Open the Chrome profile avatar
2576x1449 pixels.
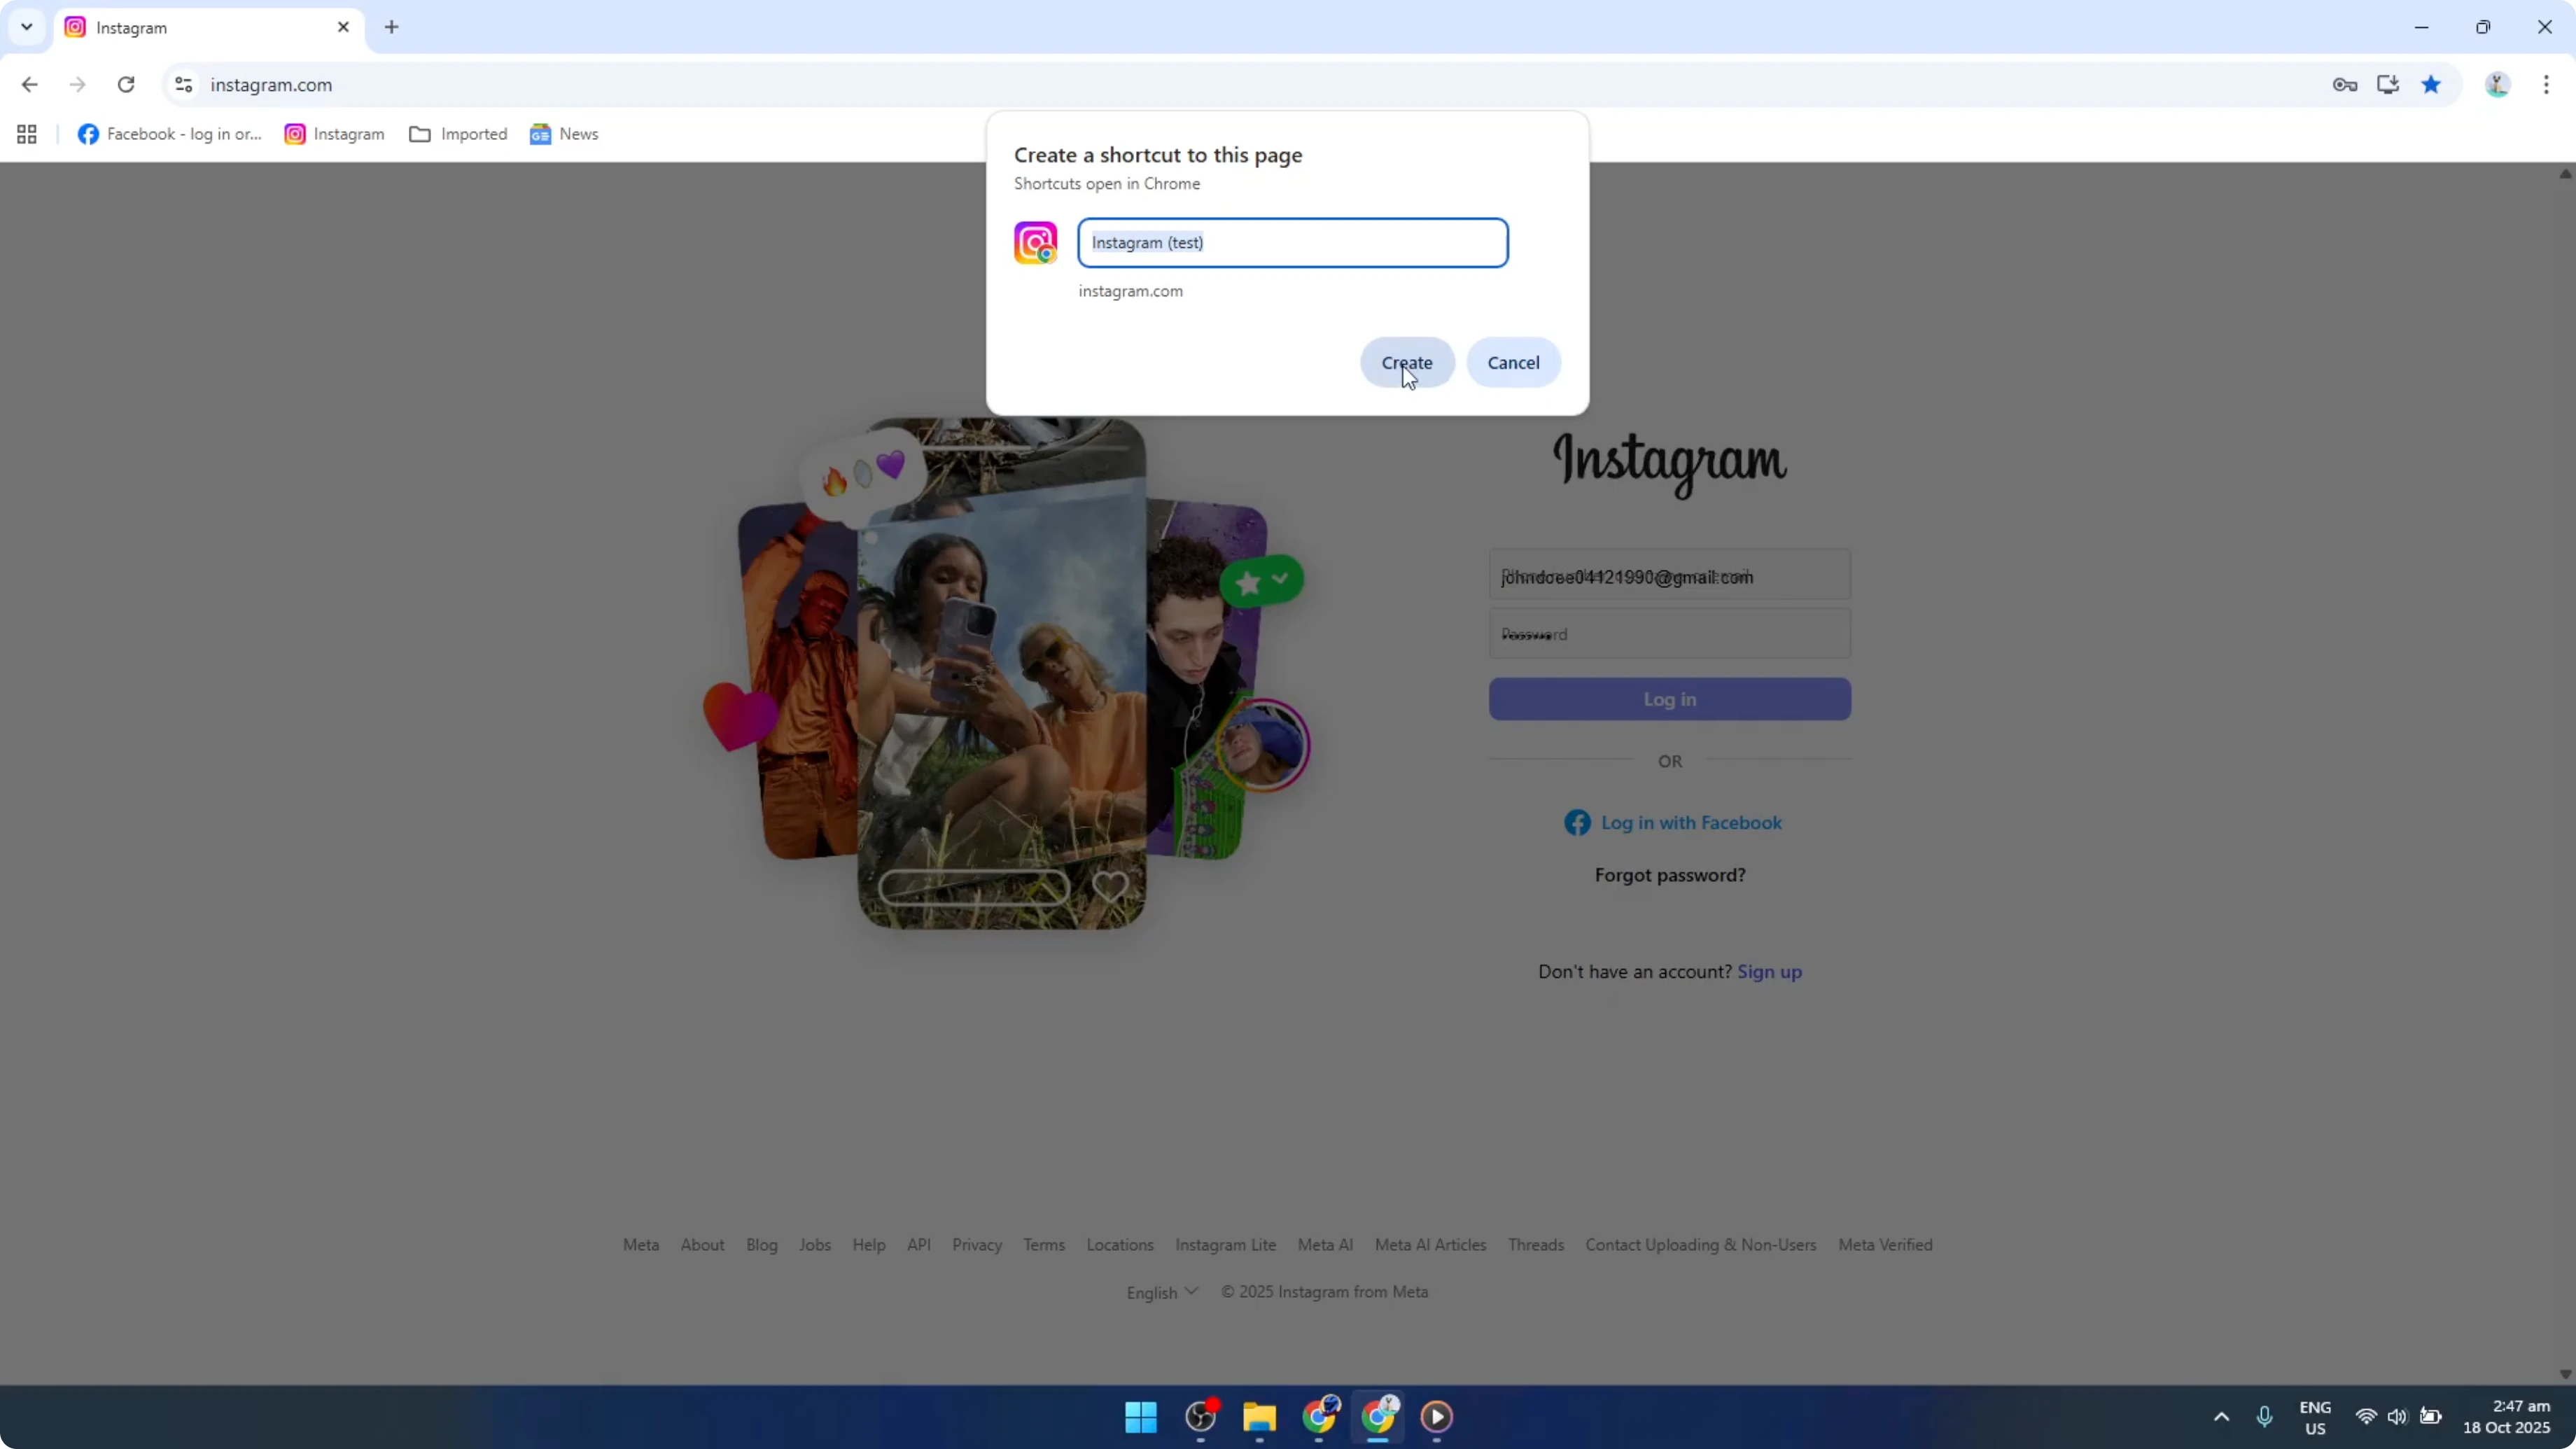click(x=2497, y=85)
